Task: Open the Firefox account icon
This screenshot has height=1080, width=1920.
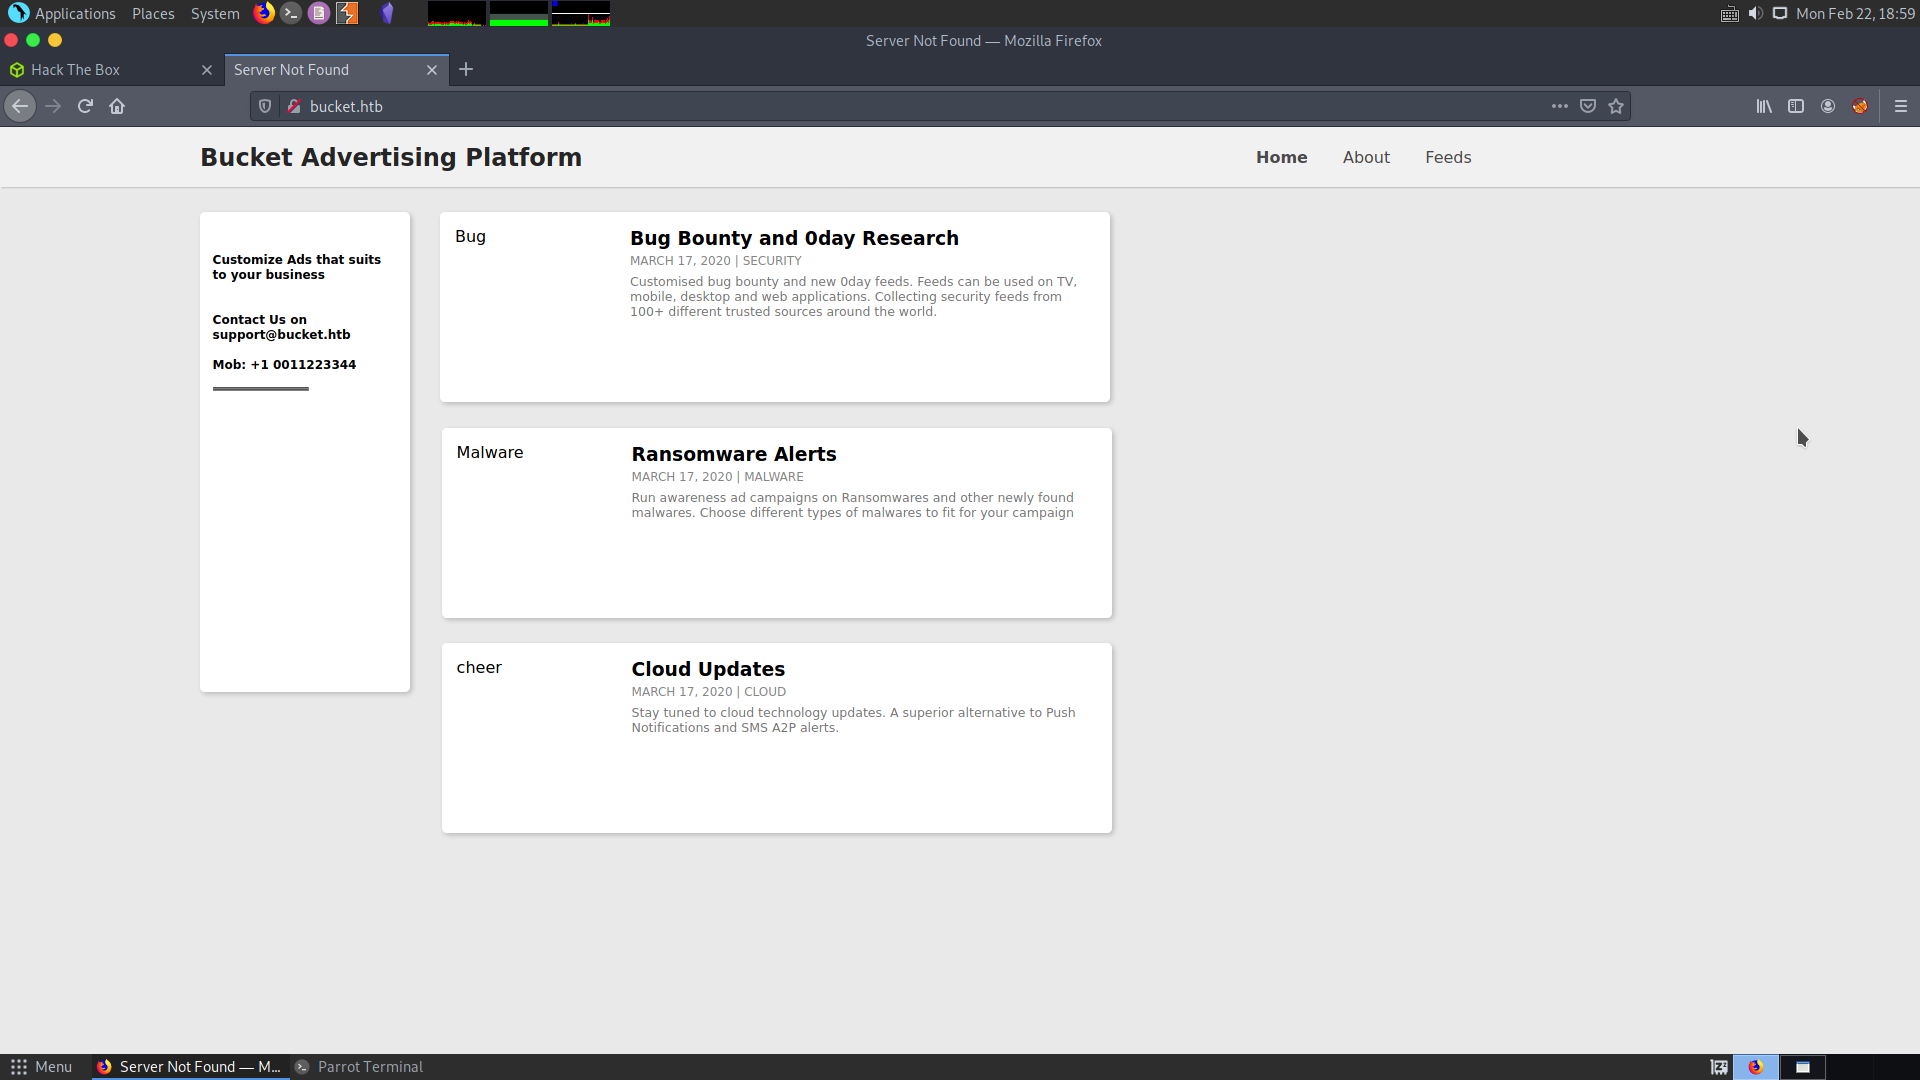Action: pos(1828,106)
